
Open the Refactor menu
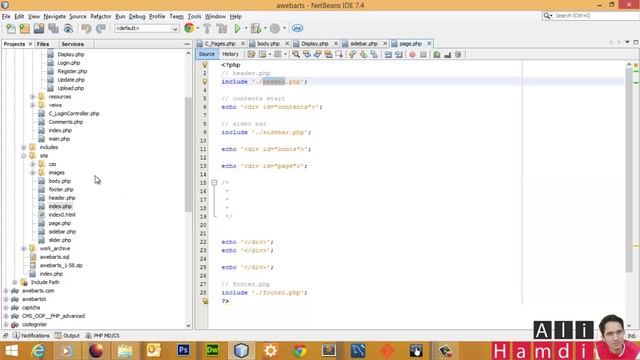pyautogui.click(x=101, y=16)
